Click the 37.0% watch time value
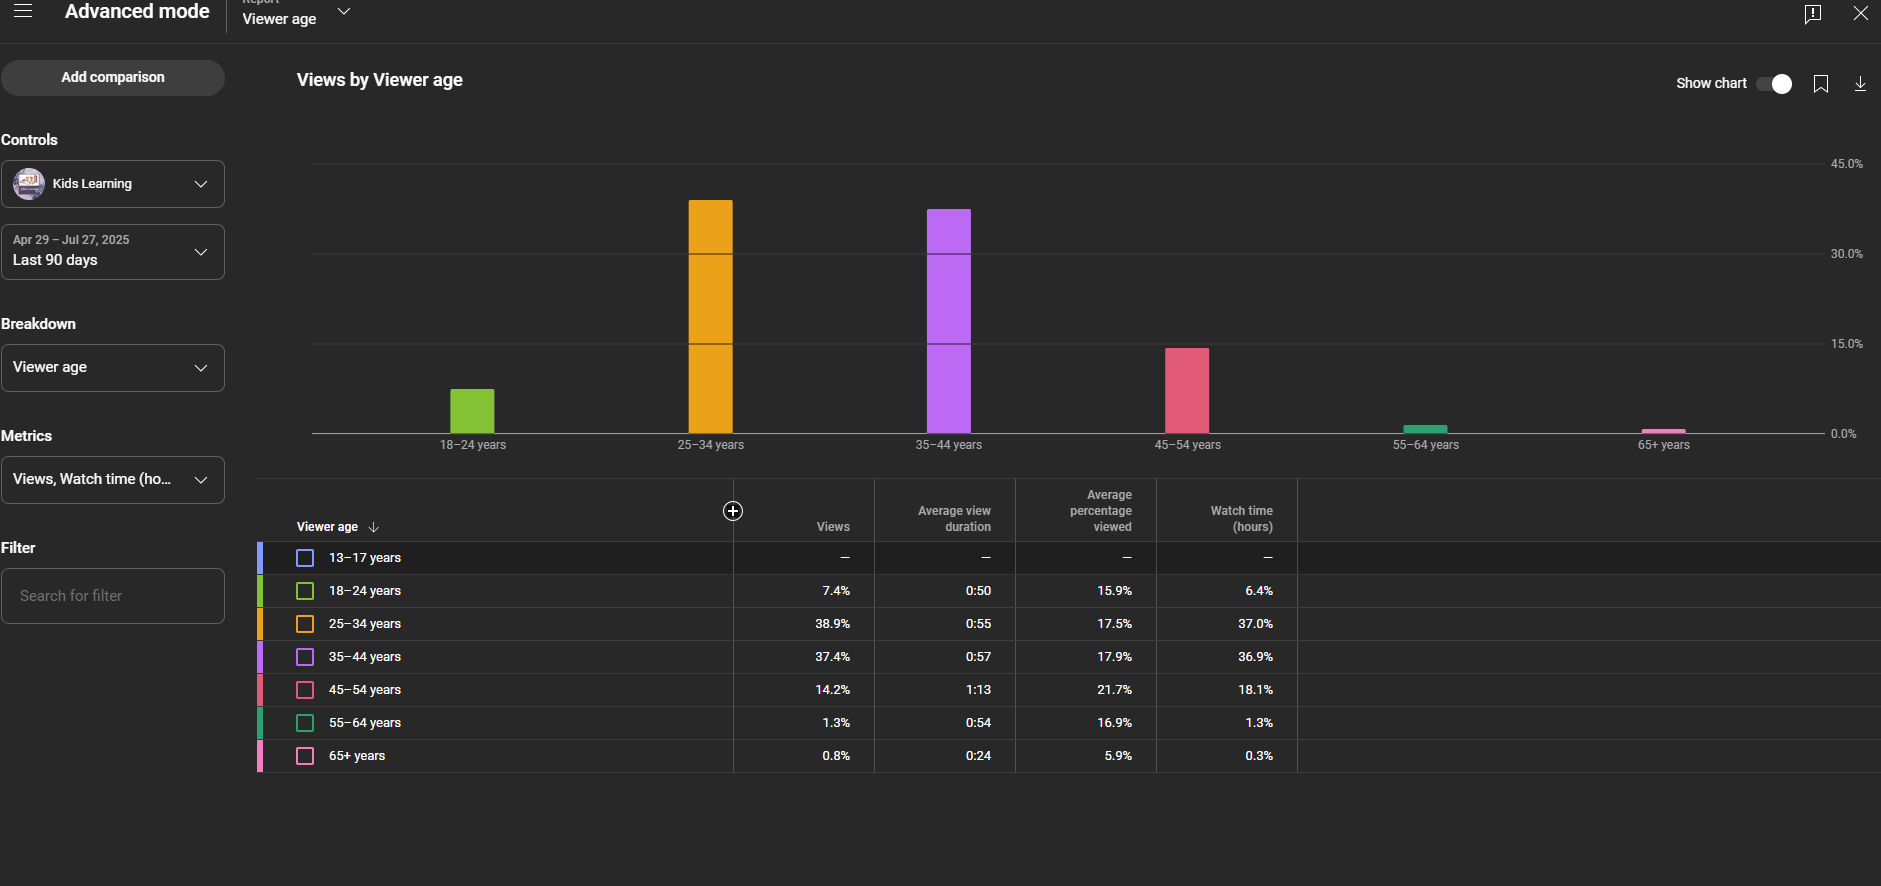The image size is (1881, 886). tap(1255, 624)
